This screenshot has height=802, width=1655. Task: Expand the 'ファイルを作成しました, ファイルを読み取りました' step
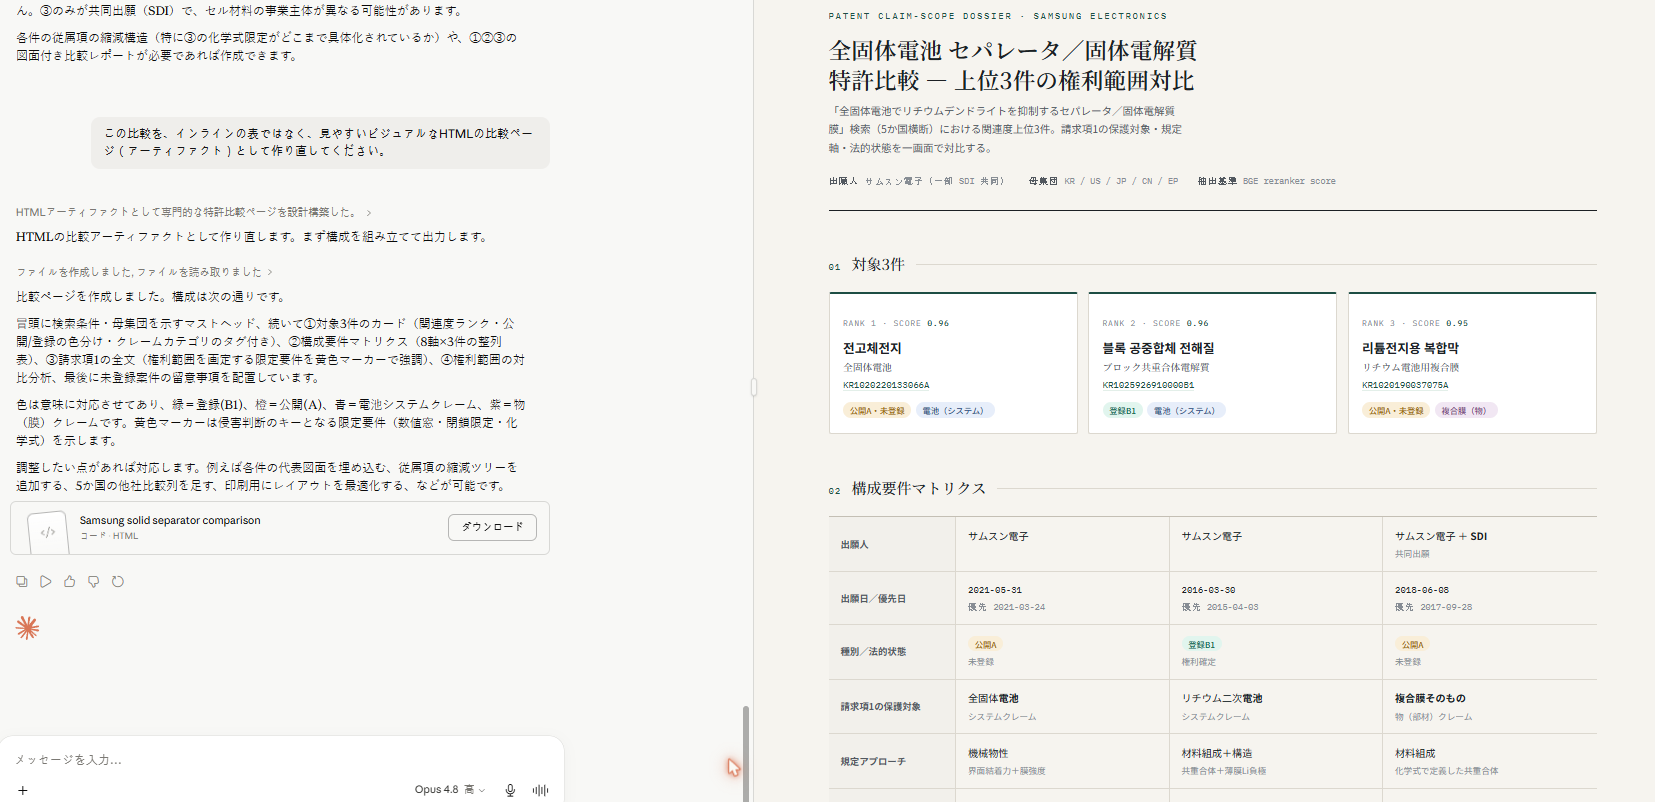(x=144, y=272)
